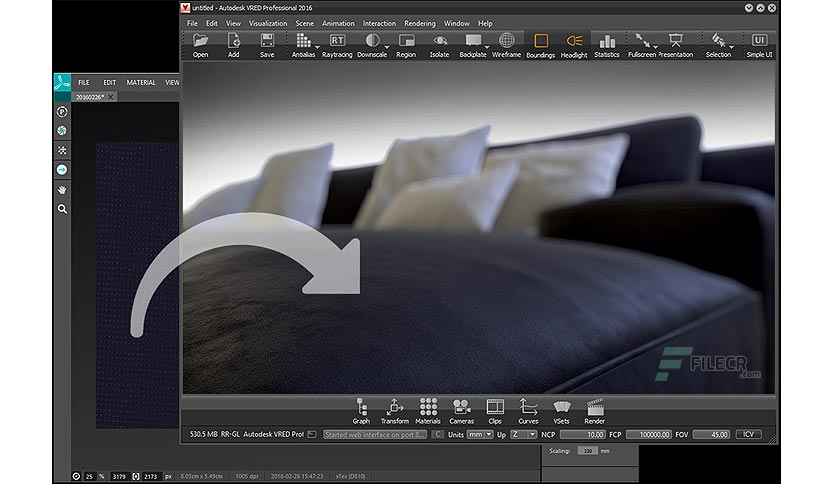The height and width of the screenshot is (484, 836).
Task: Open EDIT menu in the texture window
Action: [109, 83]
